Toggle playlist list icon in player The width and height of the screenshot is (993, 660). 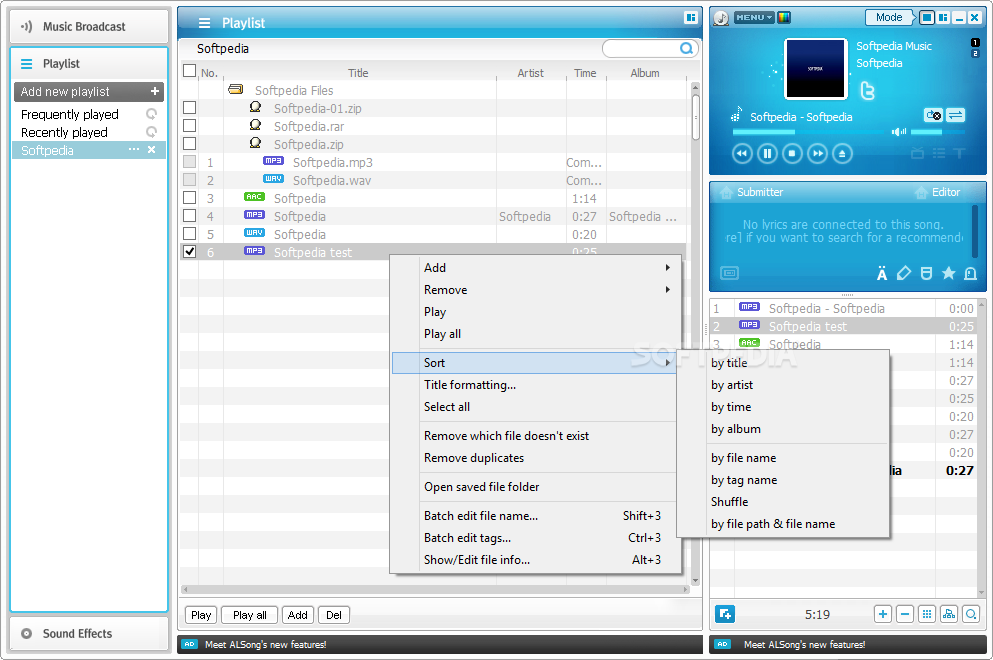[x=939, y=153]
